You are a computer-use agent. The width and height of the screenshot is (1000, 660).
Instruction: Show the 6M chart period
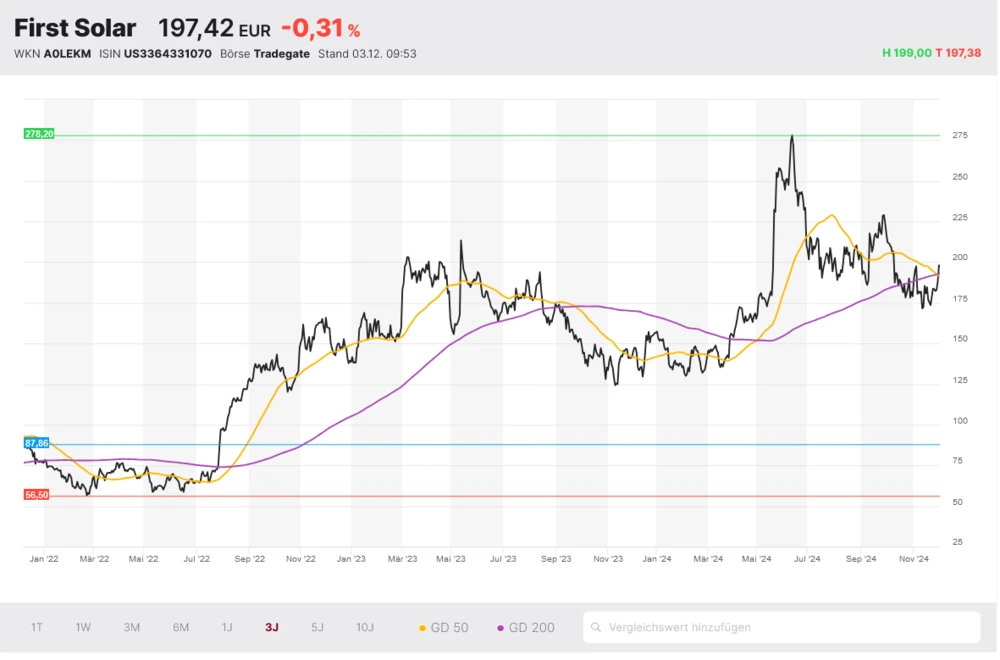[181, 627]
